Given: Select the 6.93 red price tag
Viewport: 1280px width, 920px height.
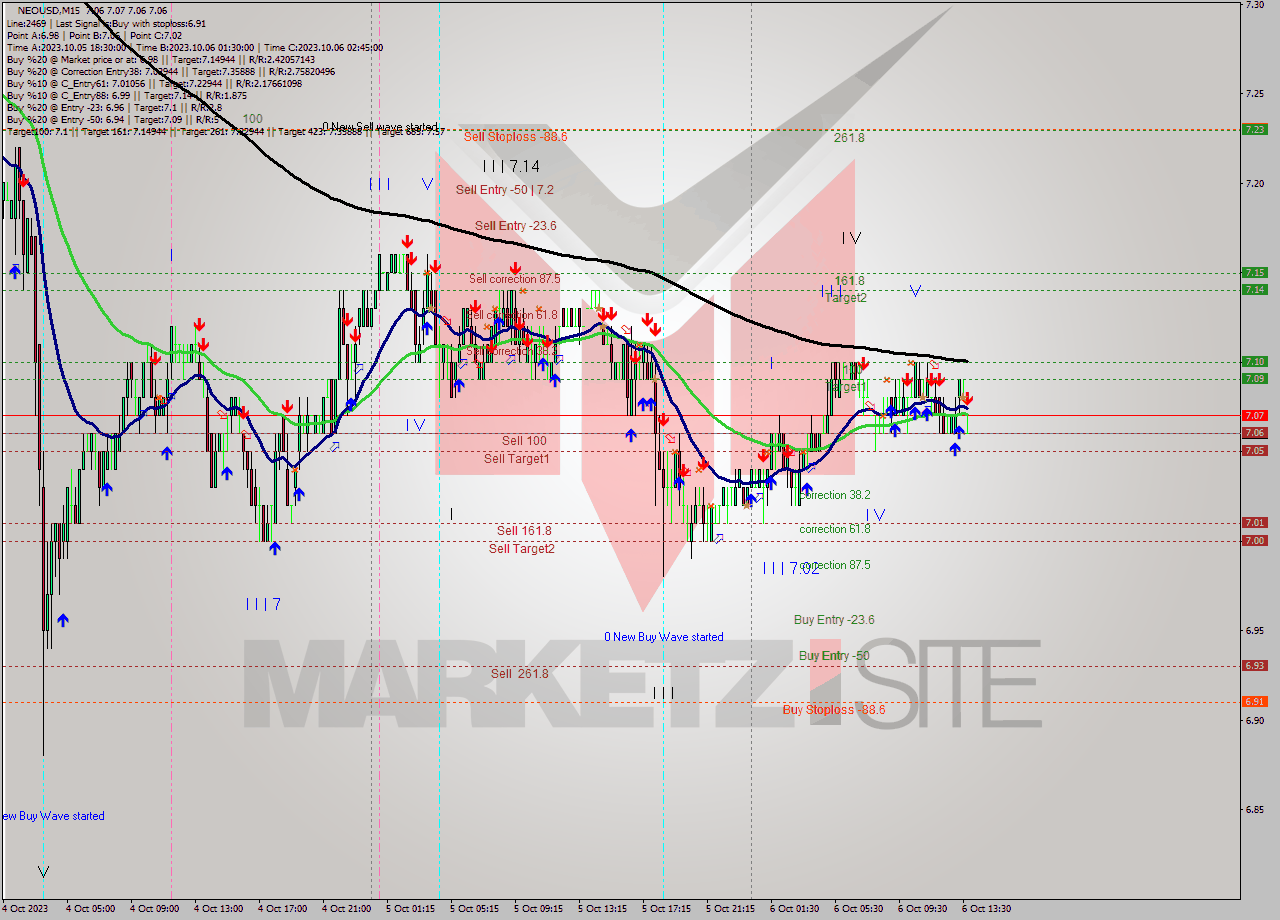Looking at the screenshot, I should [1254, 666].
